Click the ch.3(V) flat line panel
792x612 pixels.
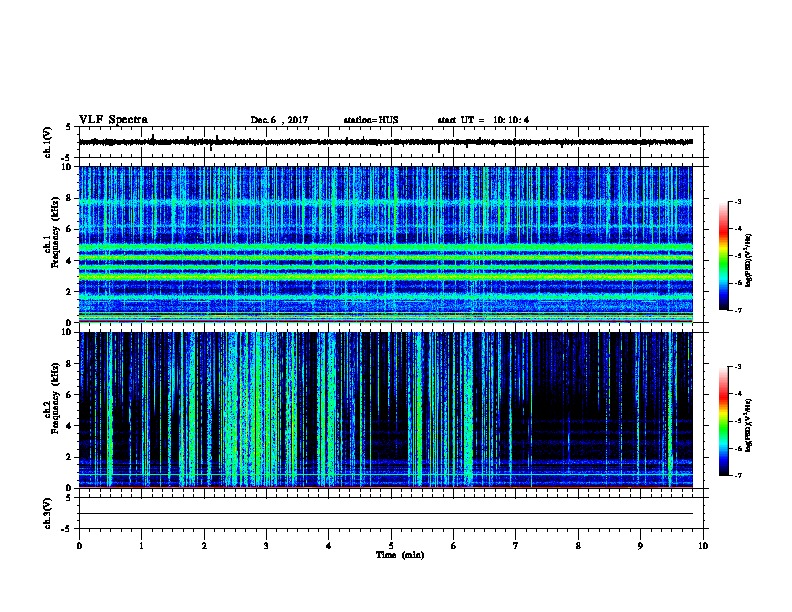point(391,513)
